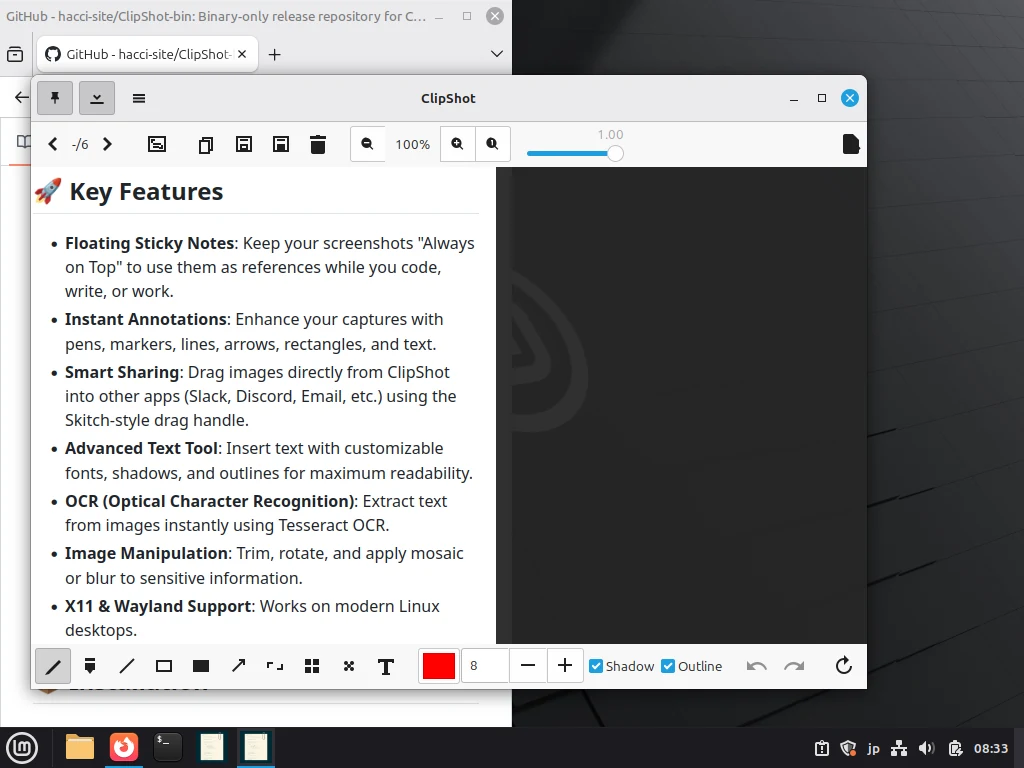Screen dimensions: 1024x768
Task: Select the Blur tool
Action: click(x=349, y=666)
